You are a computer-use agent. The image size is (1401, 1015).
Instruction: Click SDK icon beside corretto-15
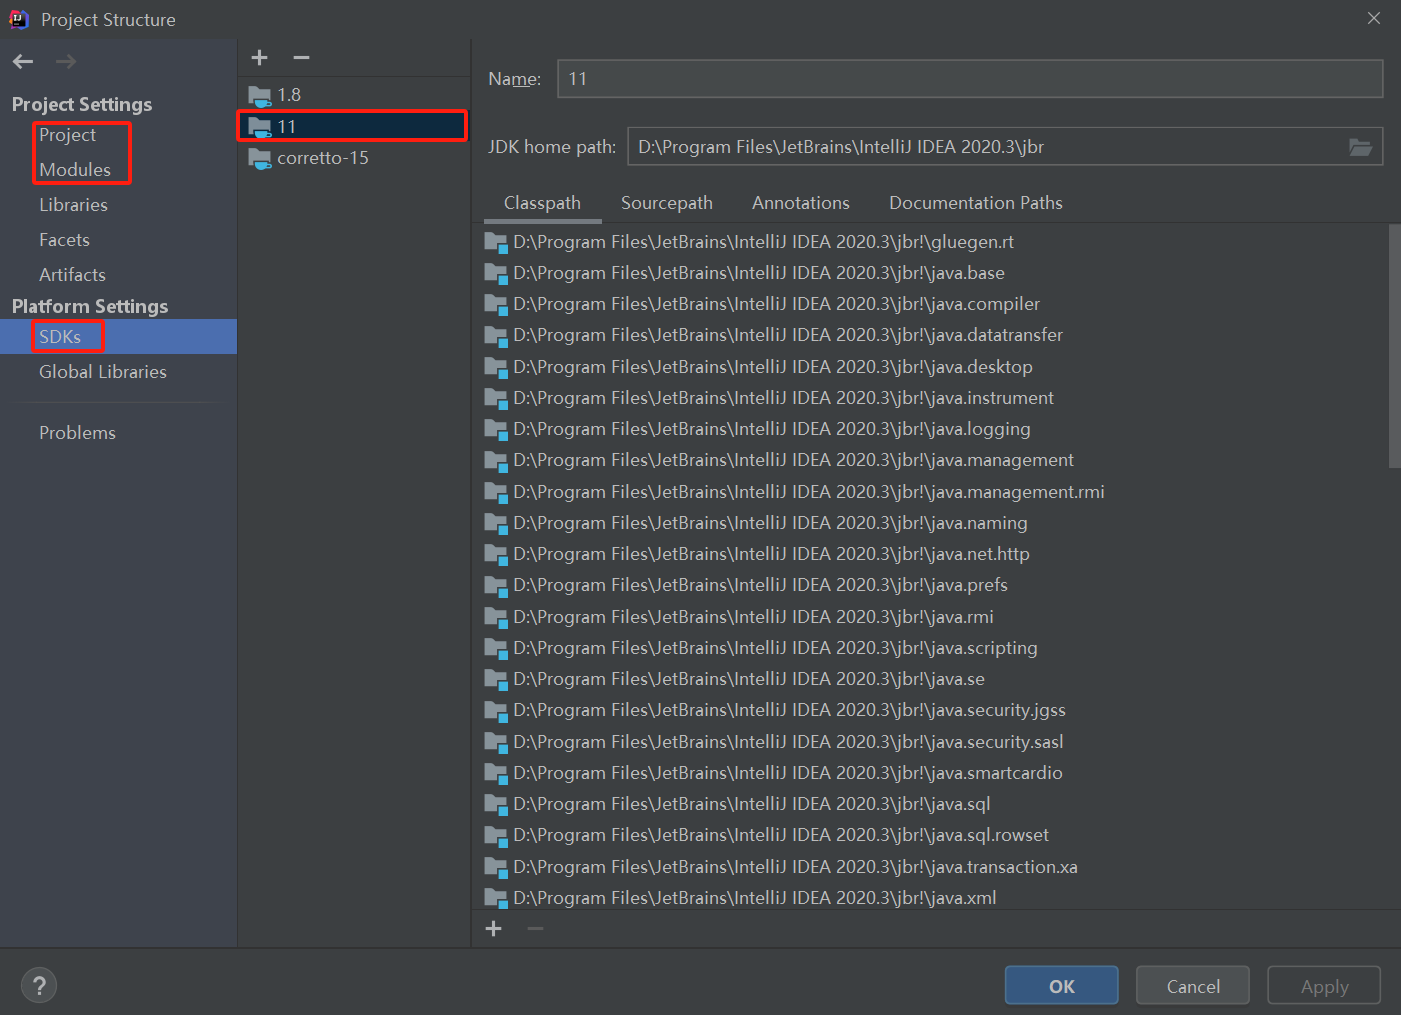260,159
